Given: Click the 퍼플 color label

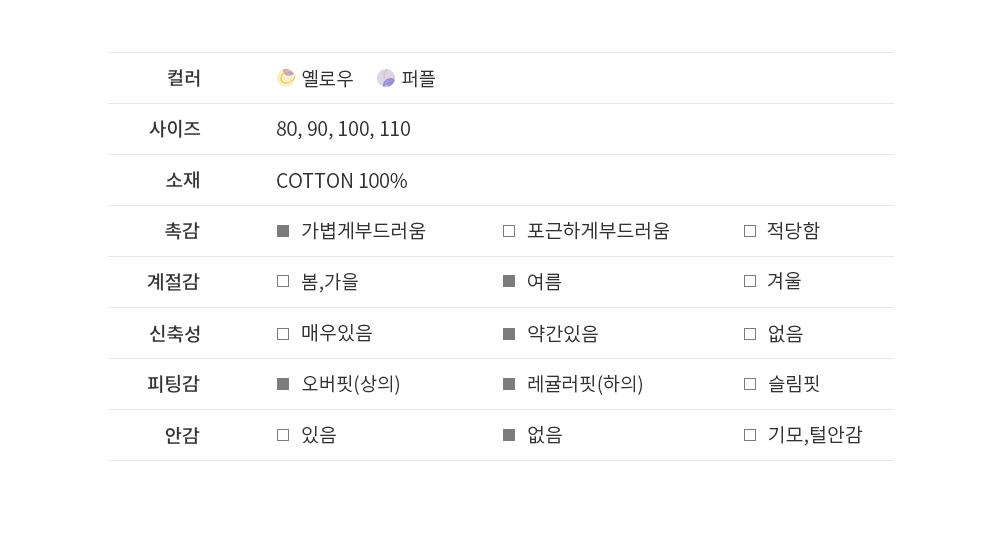Looking at the screenshot, I should pos(418,78).
